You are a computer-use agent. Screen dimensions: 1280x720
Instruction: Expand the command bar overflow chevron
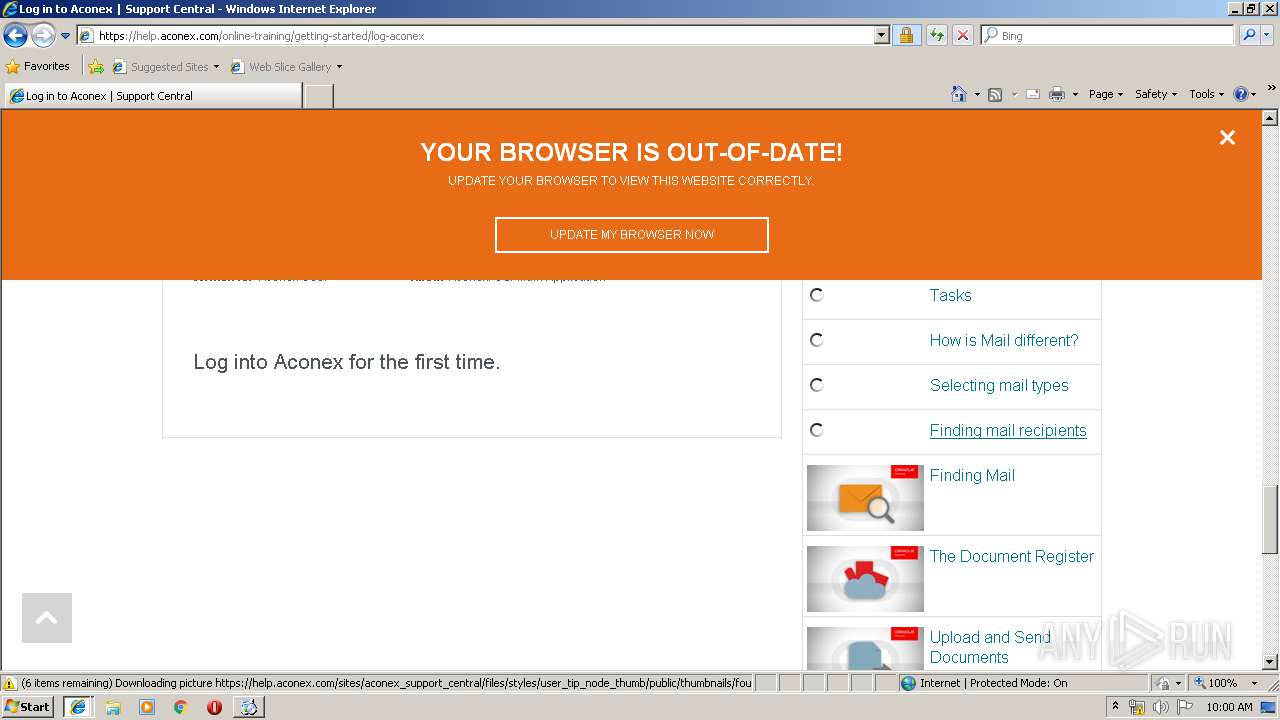[1271, 89]
